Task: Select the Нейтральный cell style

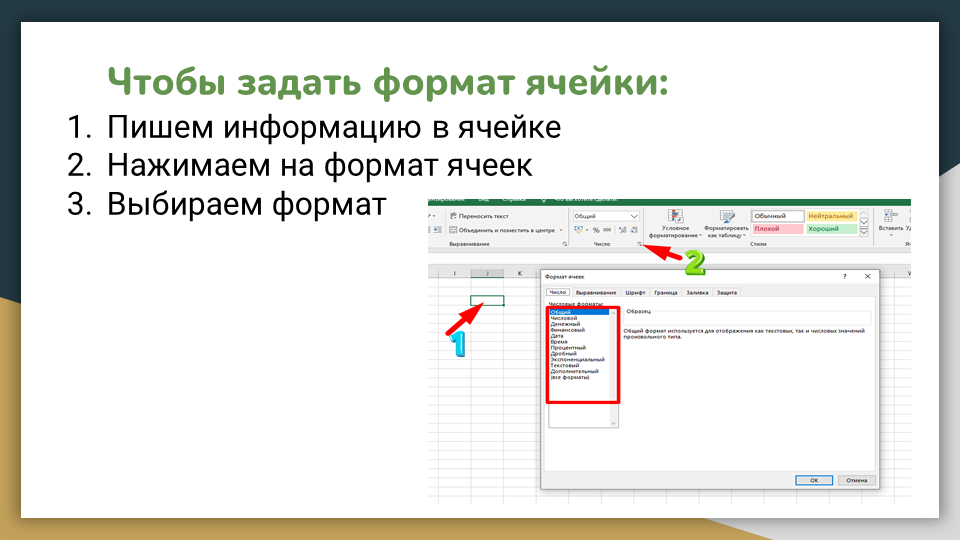Action: pyautogui.click(x=831, y=216)
